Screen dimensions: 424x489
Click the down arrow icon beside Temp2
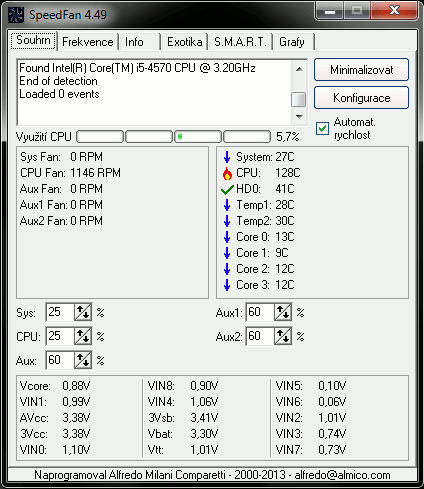pos(227,221)
